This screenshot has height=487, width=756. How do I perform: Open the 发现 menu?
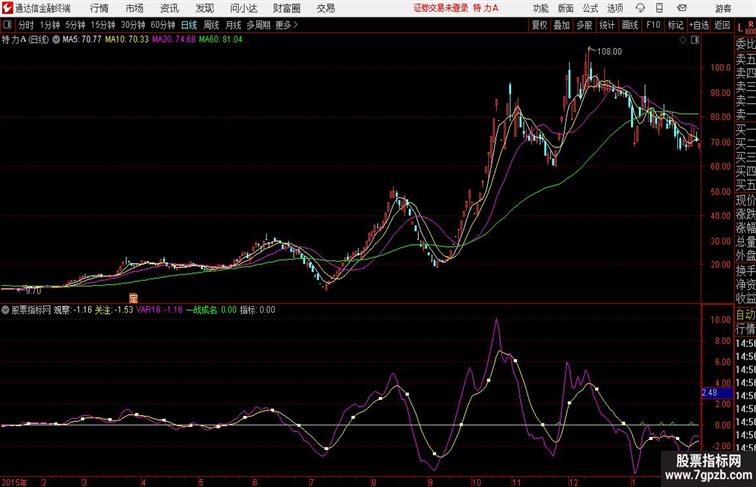[204, 8]
